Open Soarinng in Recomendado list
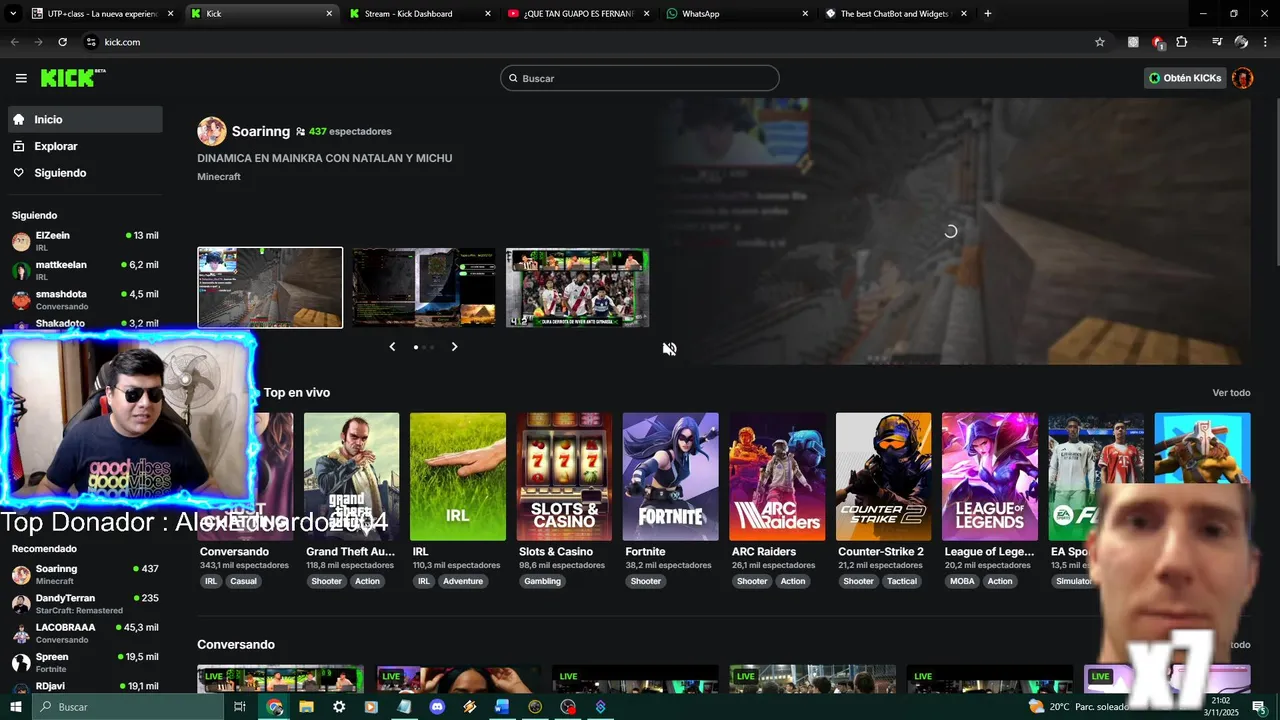 pos(85,574)
